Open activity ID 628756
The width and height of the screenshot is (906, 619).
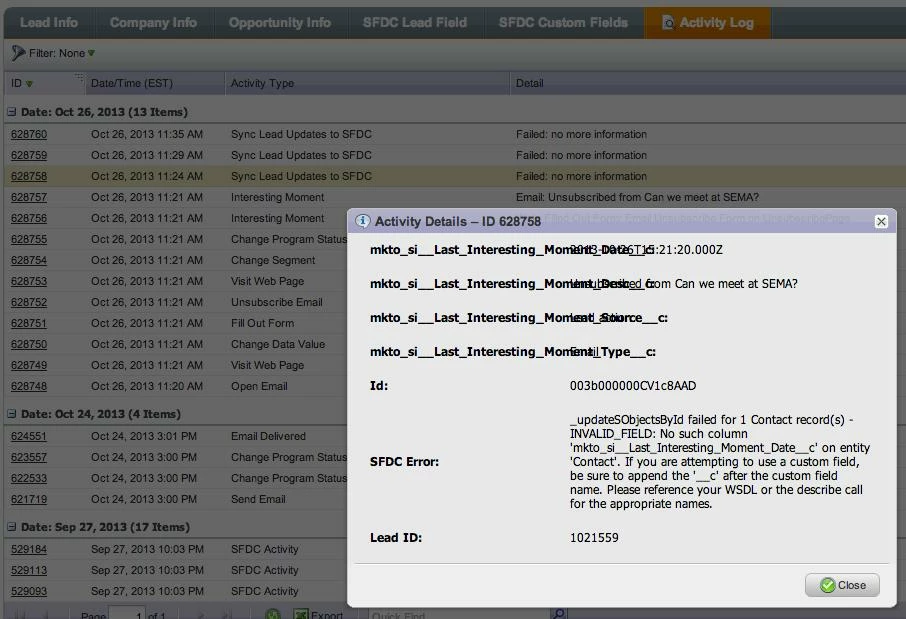[x=29, y=218]
